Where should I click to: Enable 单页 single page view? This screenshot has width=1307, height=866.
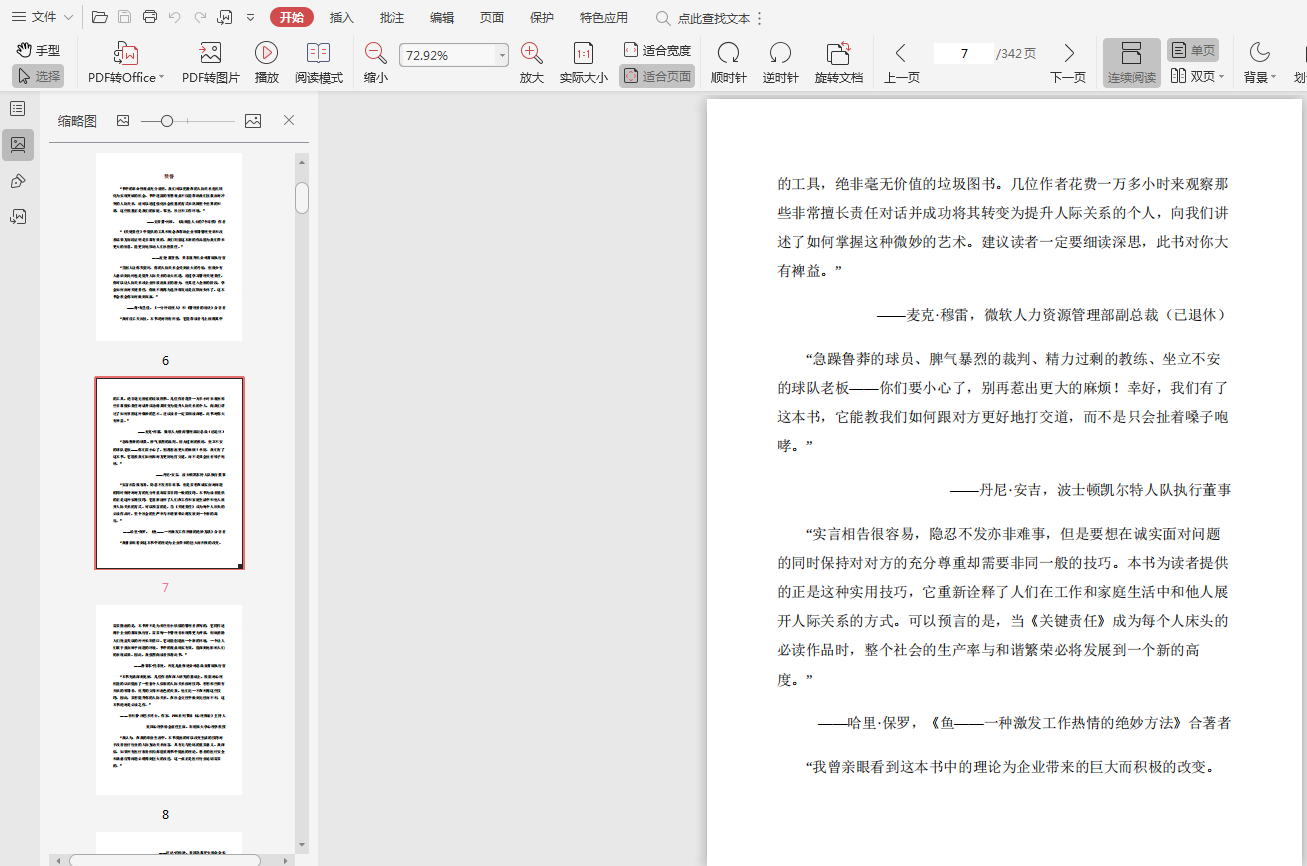pyautogui.click(x=1192, y=50)
